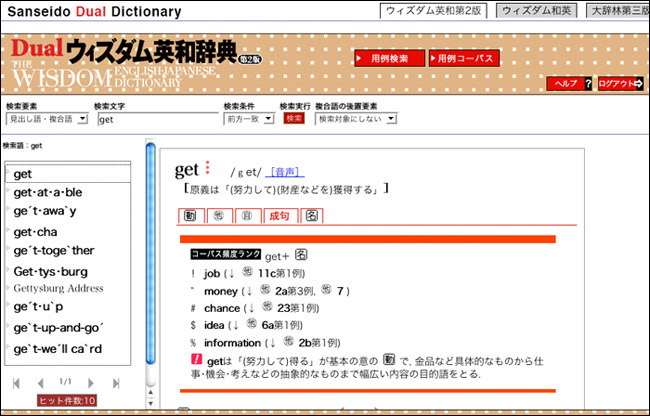Click the first 他 icon in money row
This screenshot has height=416, width=650.
point(264,289)
